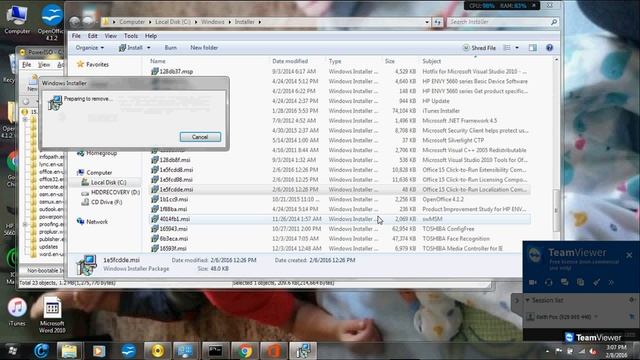Open the Help menu in Explorer
This screenshot has height=360, width=640.
[151, 36]
